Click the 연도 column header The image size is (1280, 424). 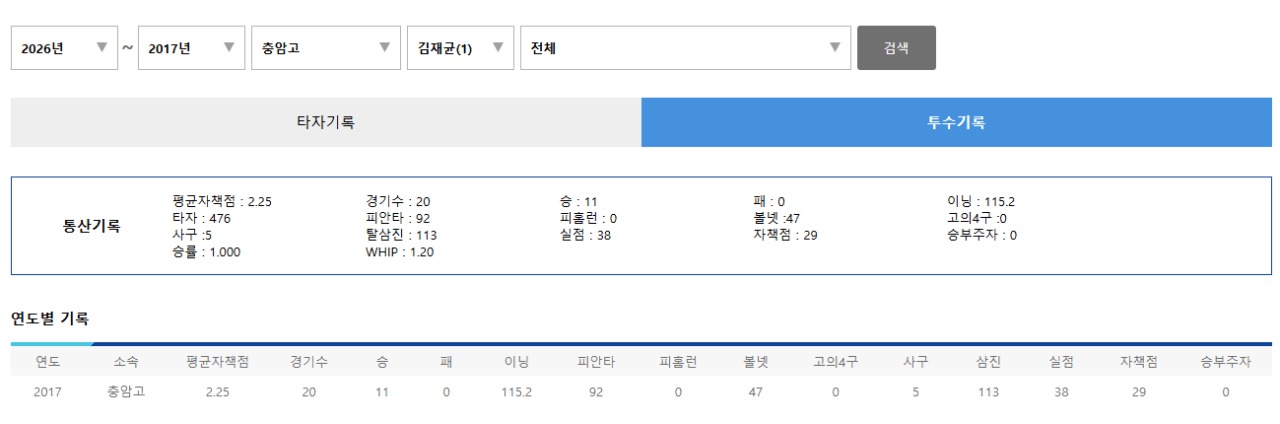(48, 362)
